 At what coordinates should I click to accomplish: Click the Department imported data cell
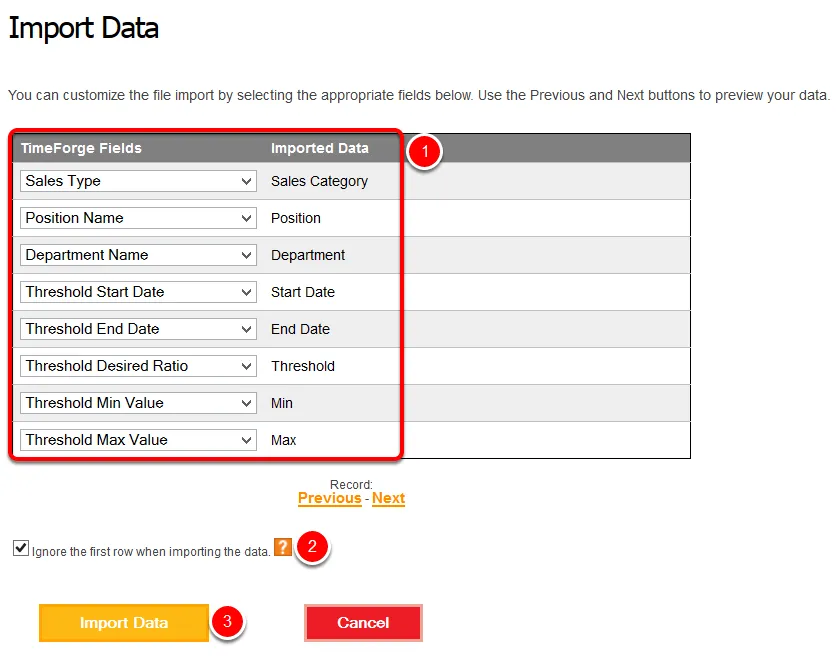pyautogui.click(x=308, y=255)
